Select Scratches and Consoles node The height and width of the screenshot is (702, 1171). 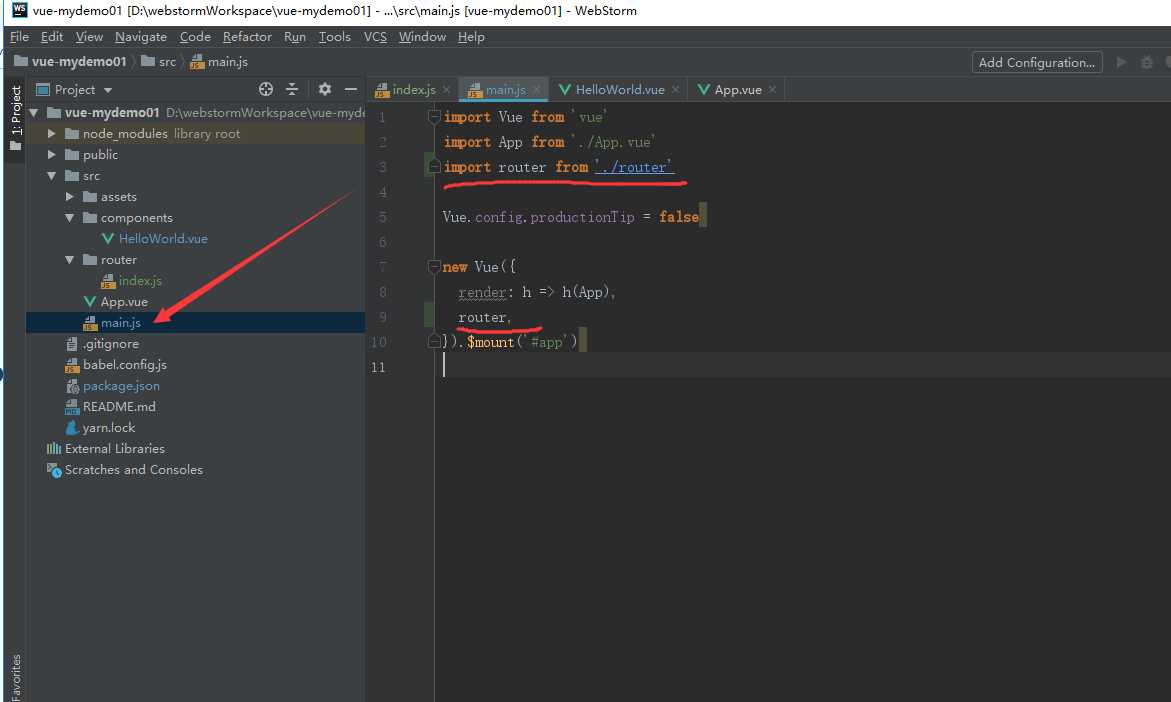[x=133, y=469]
